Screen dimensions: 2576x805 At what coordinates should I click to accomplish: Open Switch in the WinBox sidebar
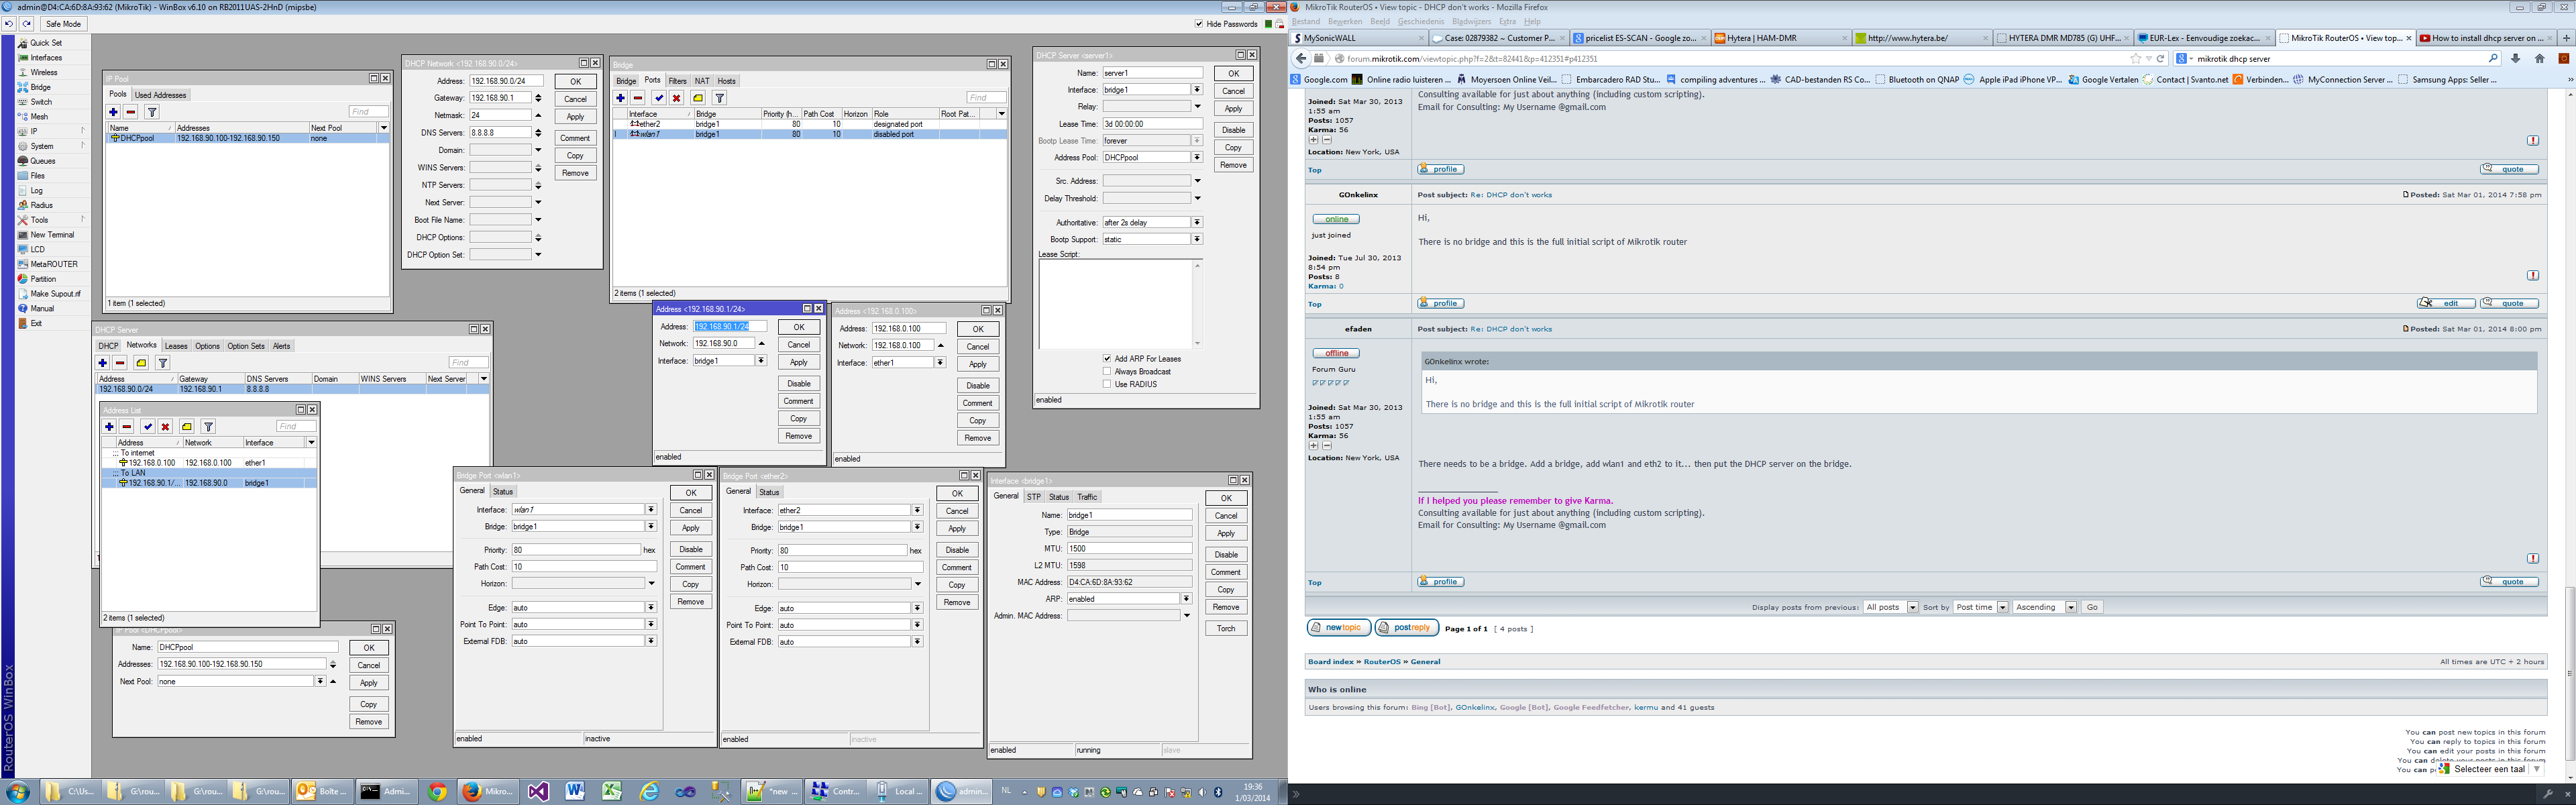[x=41, y=102]
